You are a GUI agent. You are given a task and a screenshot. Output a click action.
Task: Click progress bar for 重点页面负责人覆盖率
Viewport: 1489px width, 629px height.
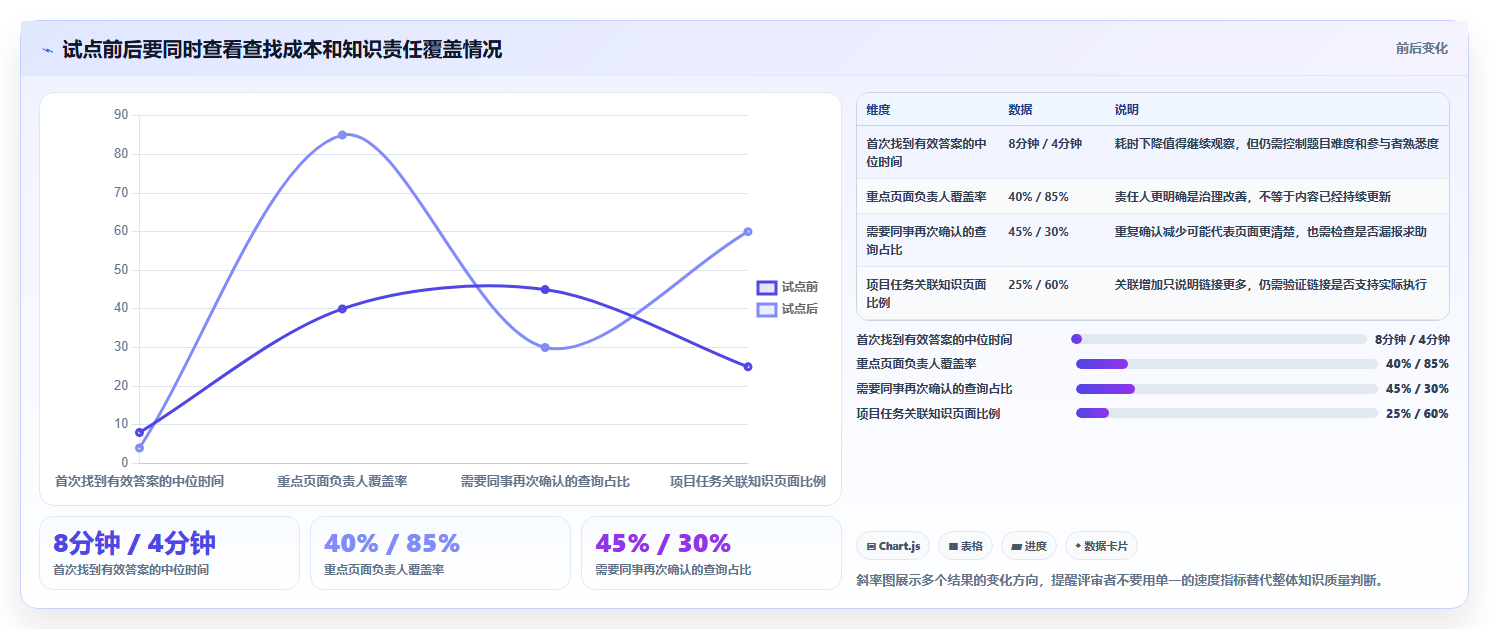point(1226,364)
